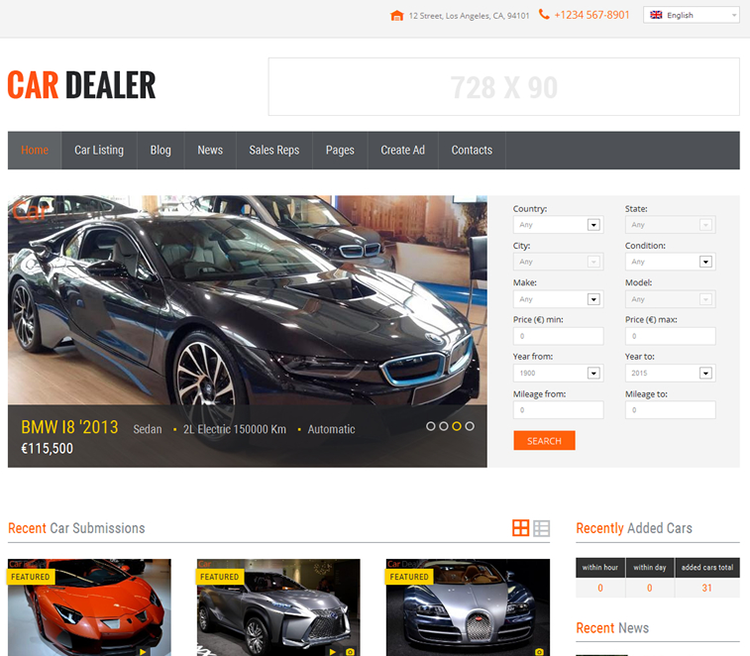Click the address 12 Street, Los Angeles text
750x656 pixels.
(x=469, y=16)
